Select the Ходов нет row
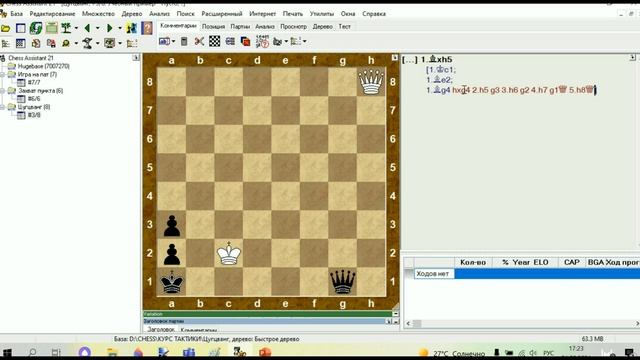This screenshot has width=640, height=360. pyautogui.click(x=527, y=274)
